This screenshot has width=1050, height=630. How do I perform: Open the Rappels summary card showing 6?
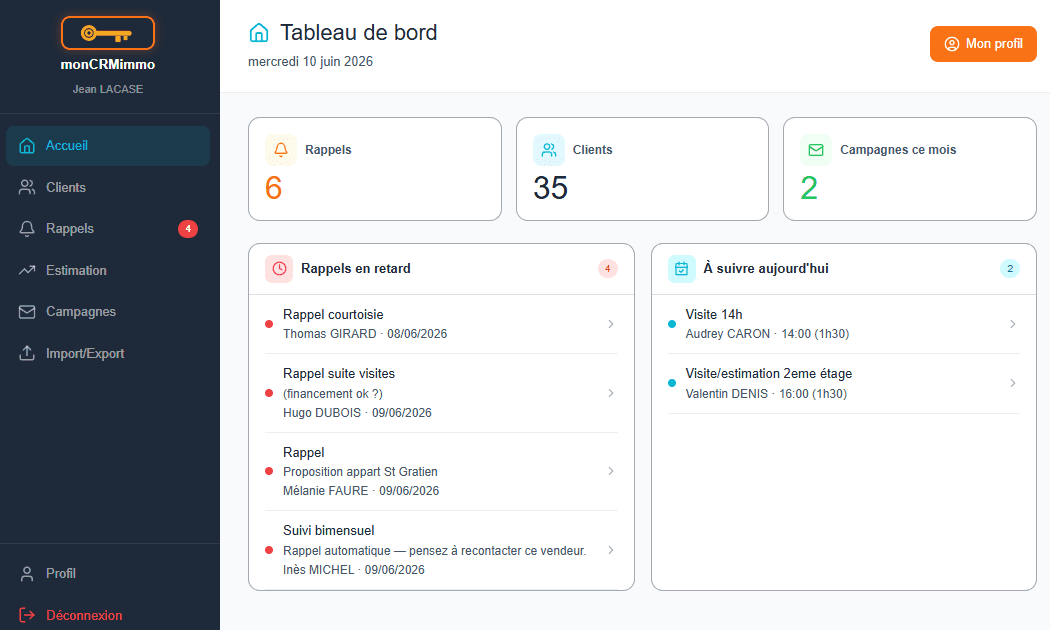tap(375, 169)
